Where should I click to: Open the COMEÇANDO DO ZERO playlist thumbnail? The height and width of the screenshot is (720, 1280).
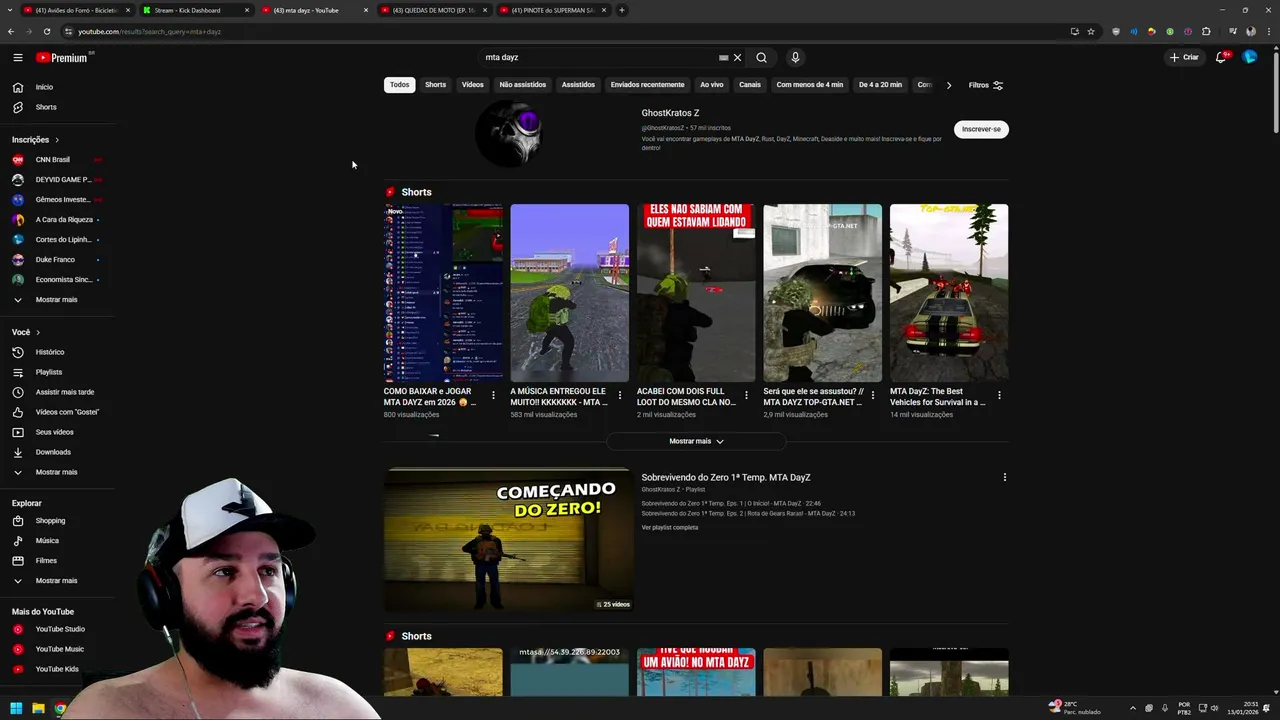point(508,540)
